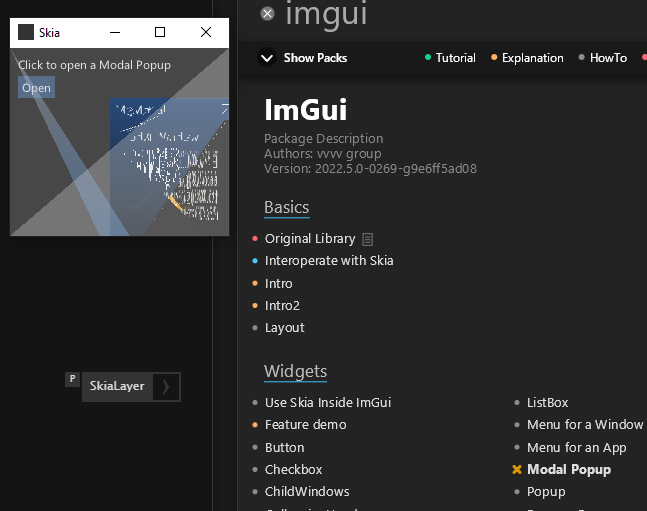Open Menu for an App entry
This screenshot has width=647, height=511.
(x=576, y=447)
